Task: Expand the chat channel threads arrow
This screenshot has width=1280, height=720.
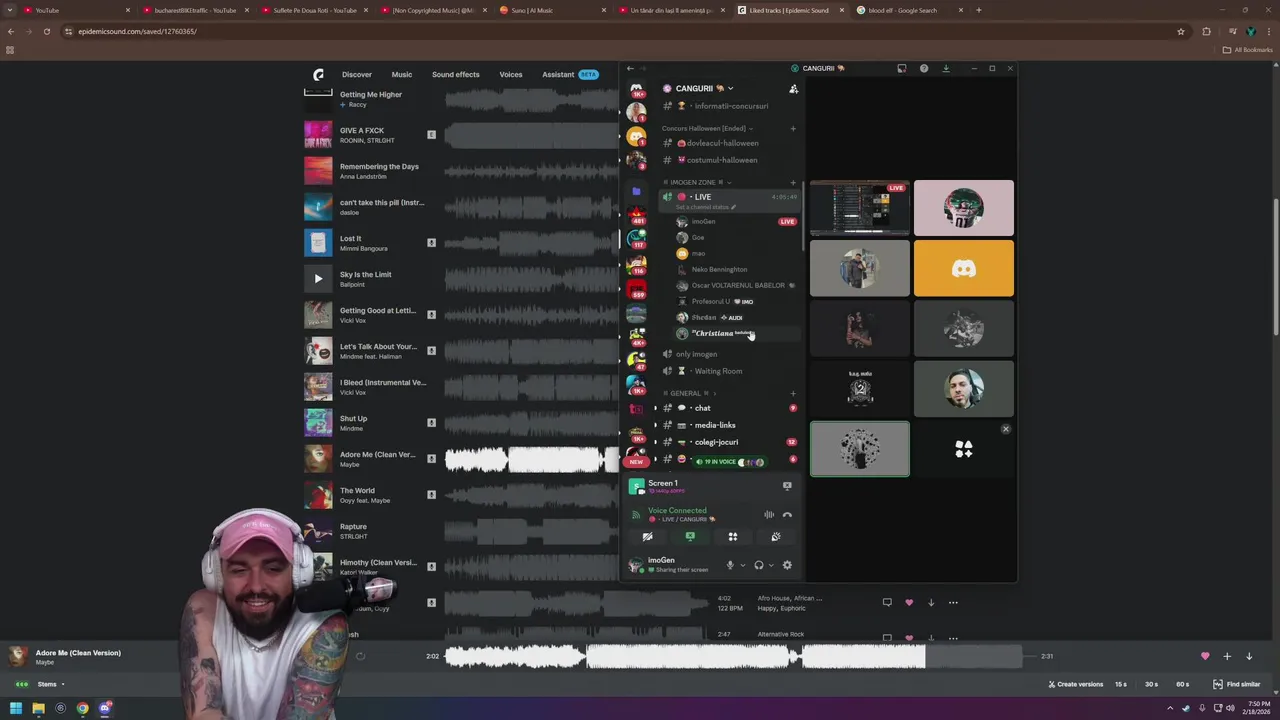Action: [x=655, y=408]
